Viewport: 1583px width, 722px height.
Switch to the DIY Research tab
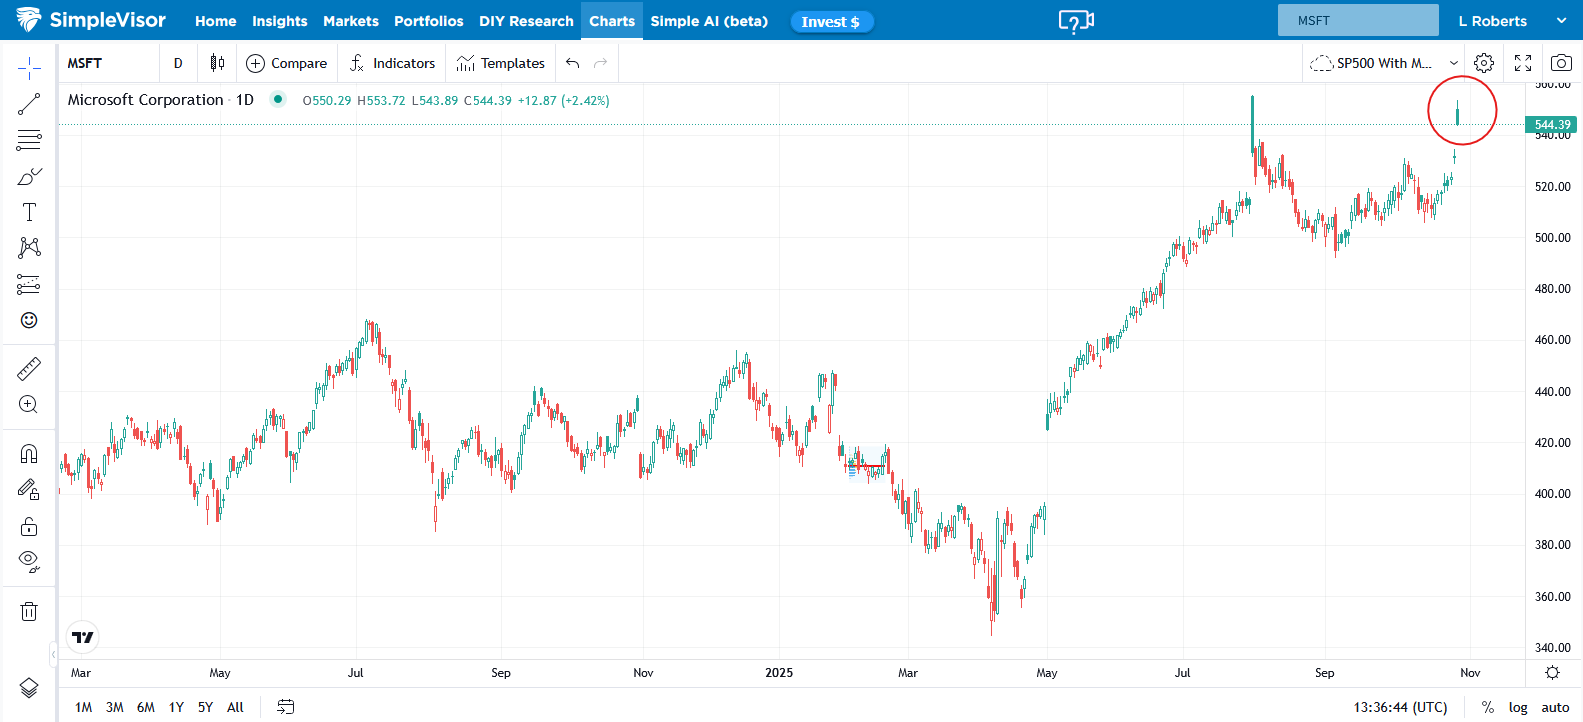click(526, 21)
